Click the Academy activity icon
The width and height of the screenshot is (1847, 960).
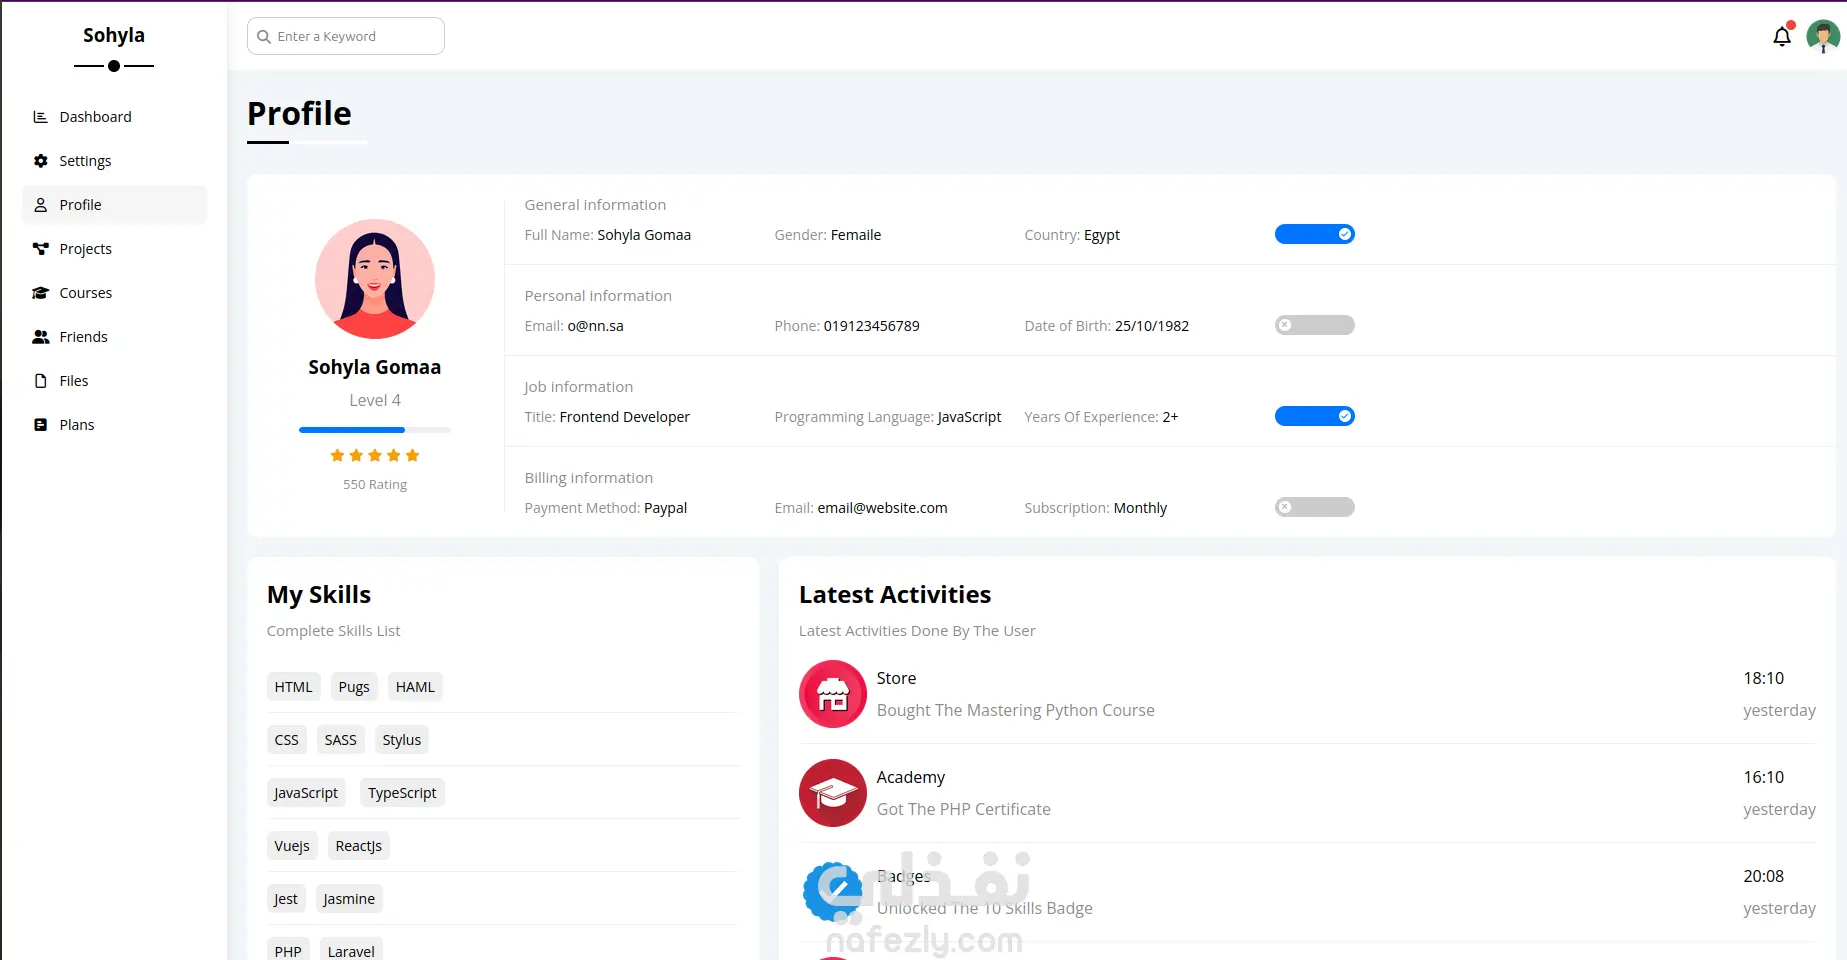tap(833, 793)
